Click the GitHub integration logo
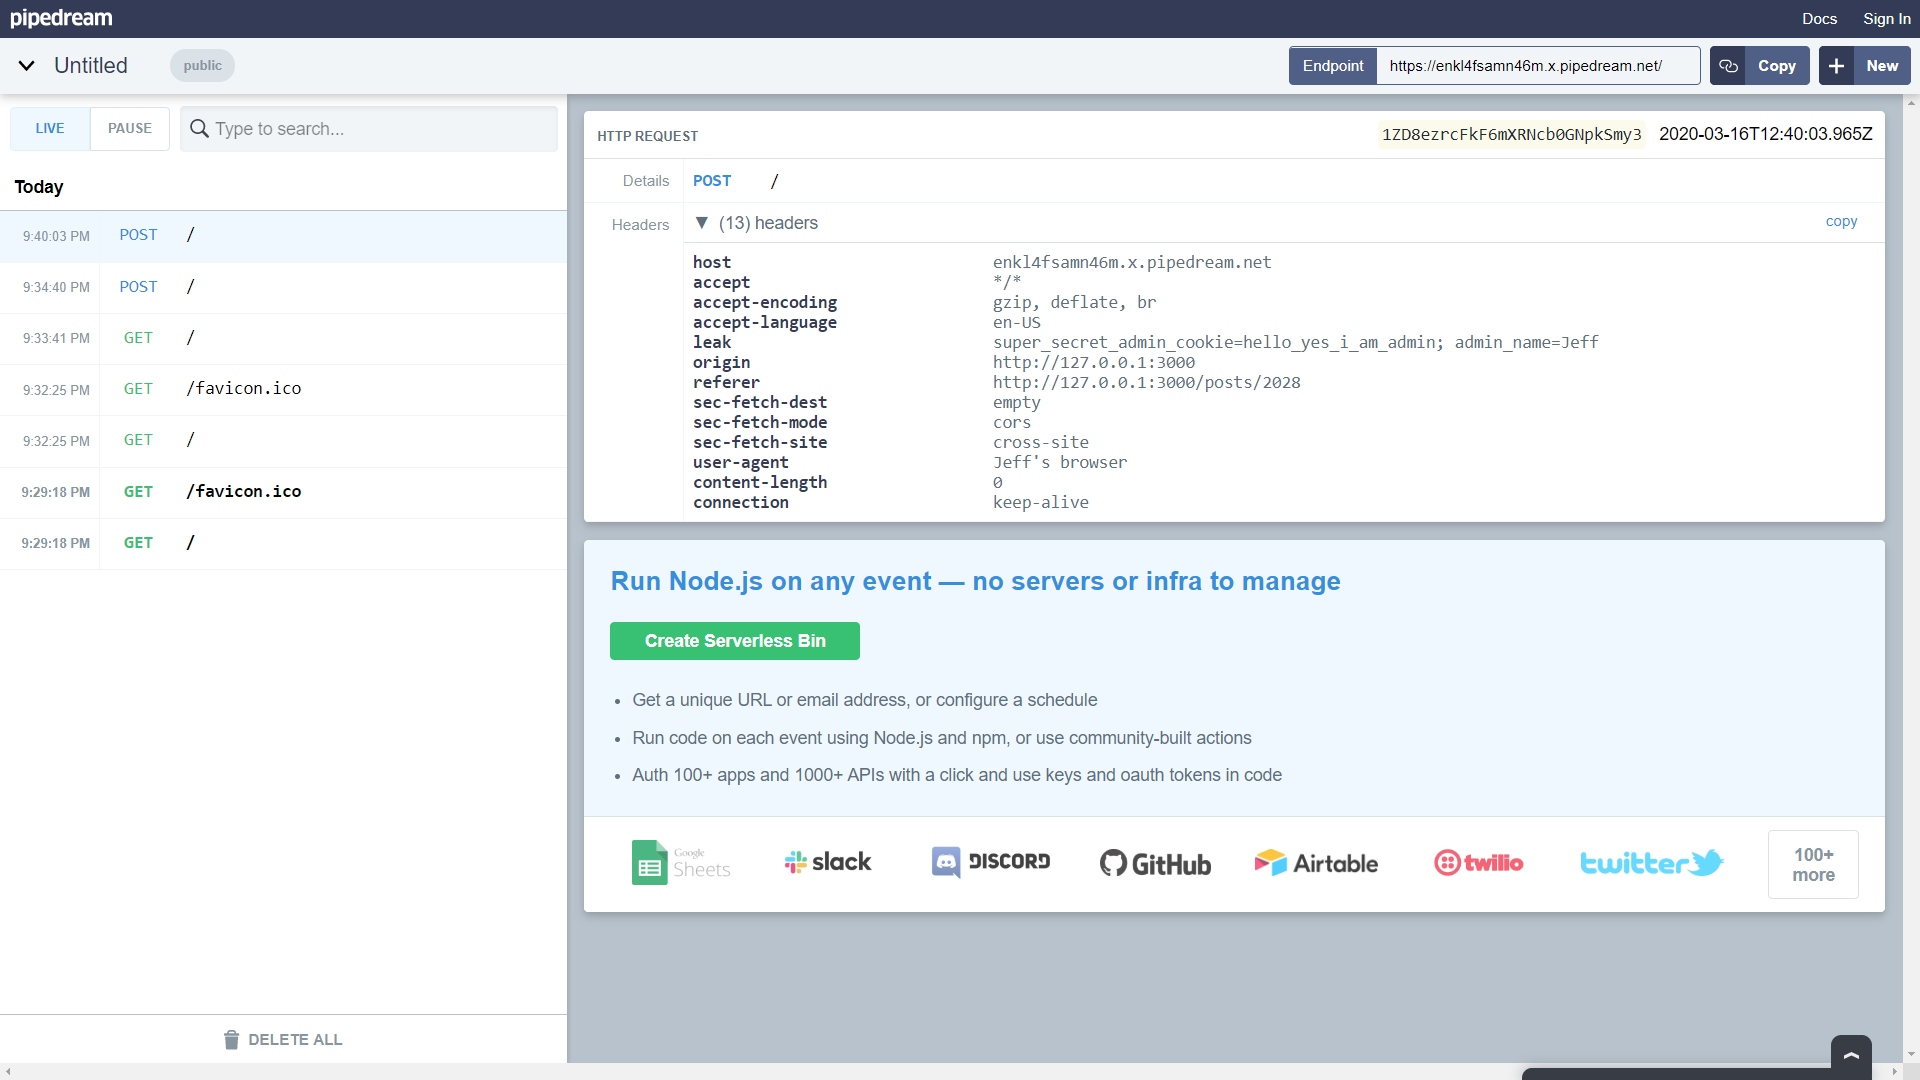The height and width of the screenshot is (1080, 1920). (x=1155, y=863)
